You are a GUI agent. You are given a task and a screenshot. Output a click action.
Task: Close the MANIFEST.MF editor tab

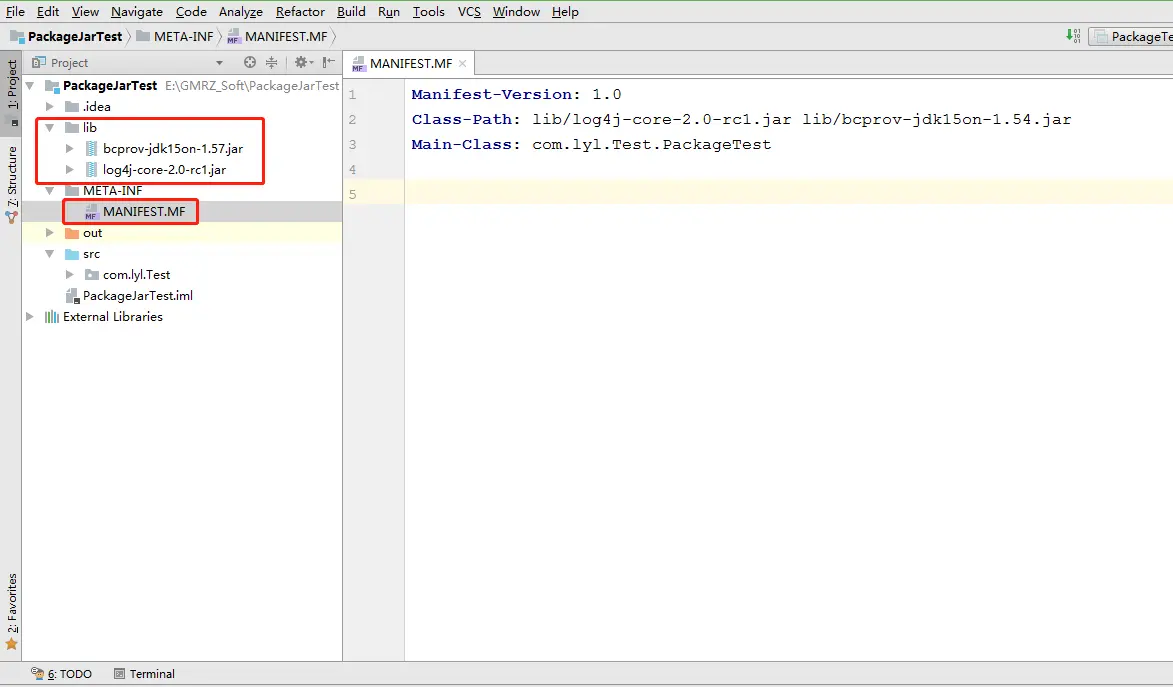(462, 64)
